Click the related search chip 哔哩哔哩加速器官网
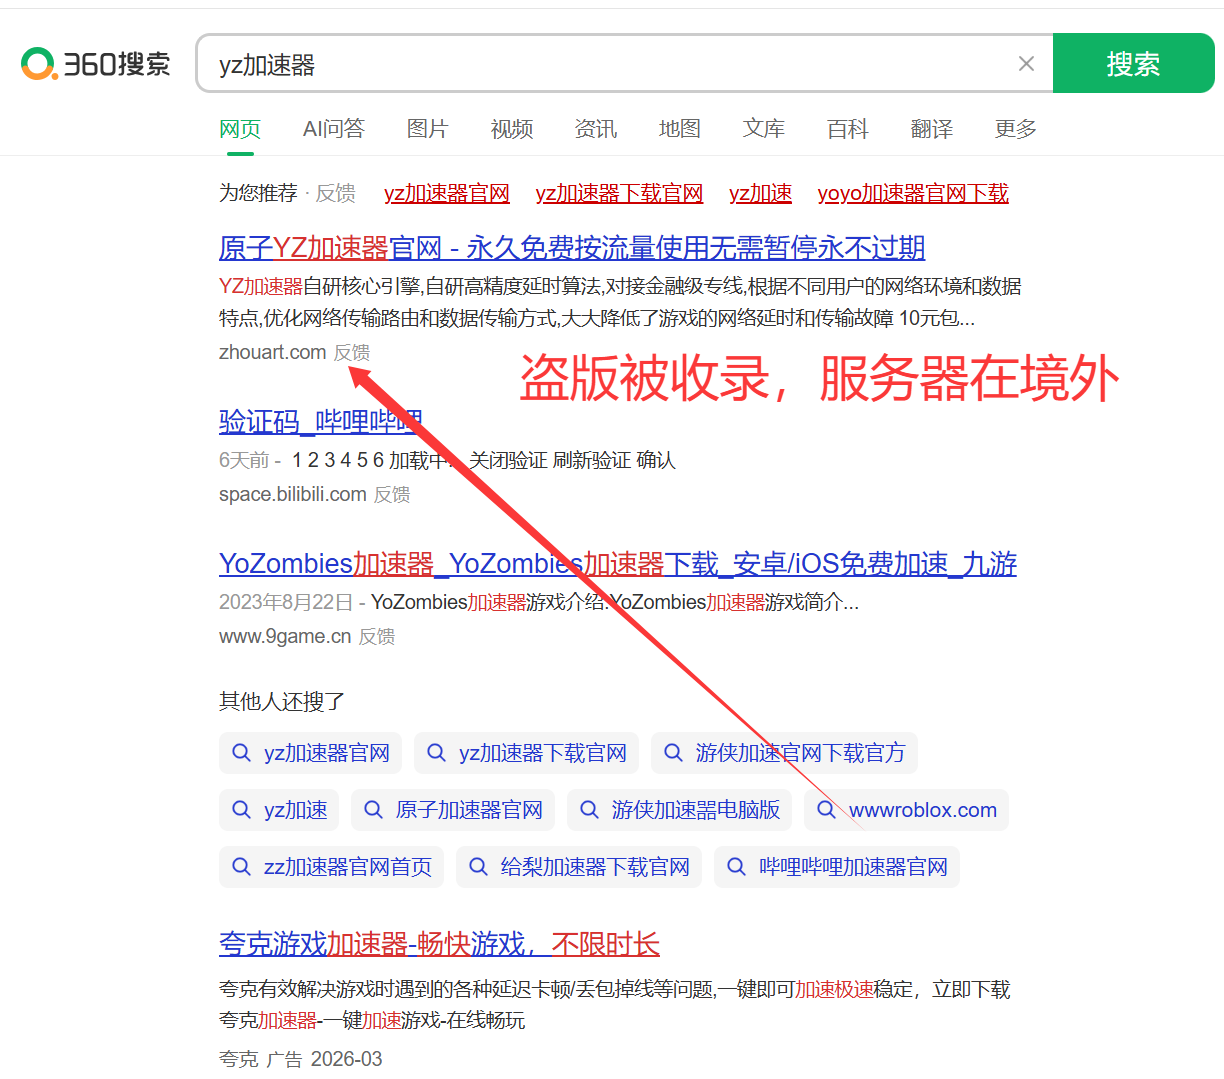This screenshot has height=1079, width=1224. [x=837, y=867]
